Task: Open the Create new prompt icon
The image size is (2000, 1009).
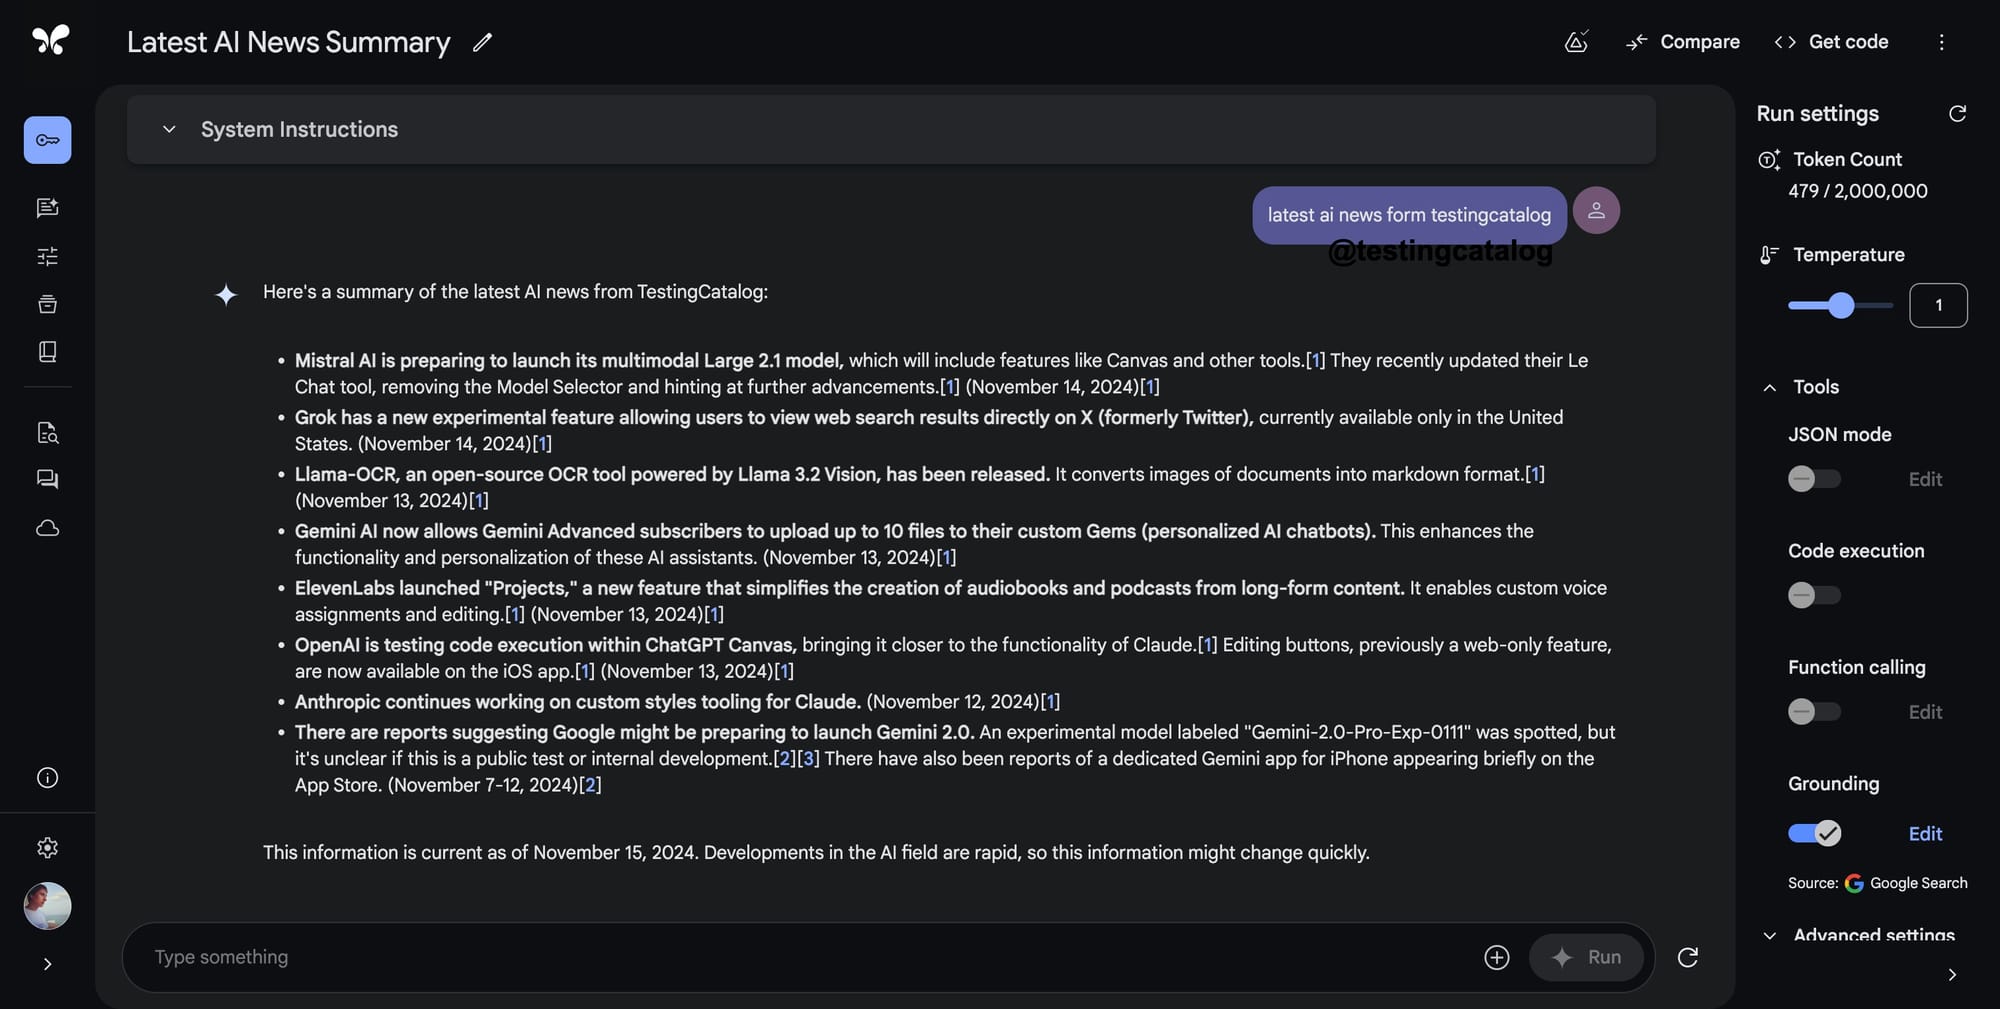Action: click(47, 208)
